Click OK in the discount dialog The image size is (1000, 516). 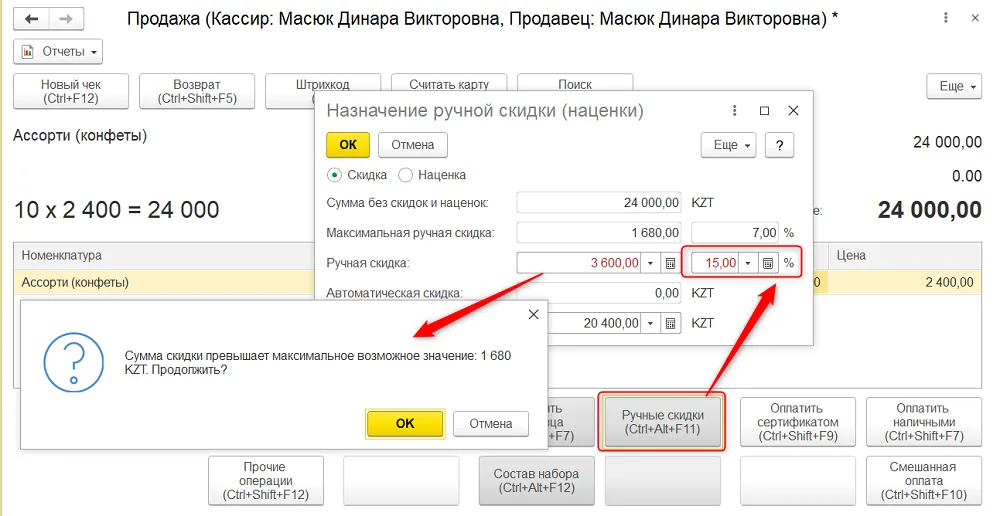click(348, 145)
